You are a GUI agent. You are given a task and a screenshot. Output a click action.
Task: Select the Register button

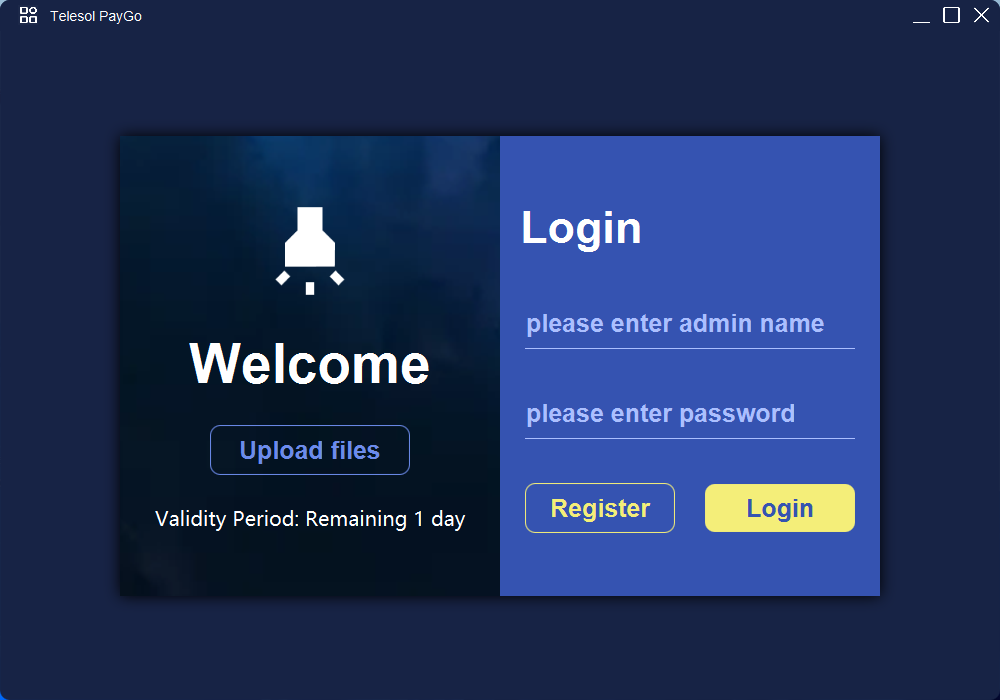(x=599, y=508)
